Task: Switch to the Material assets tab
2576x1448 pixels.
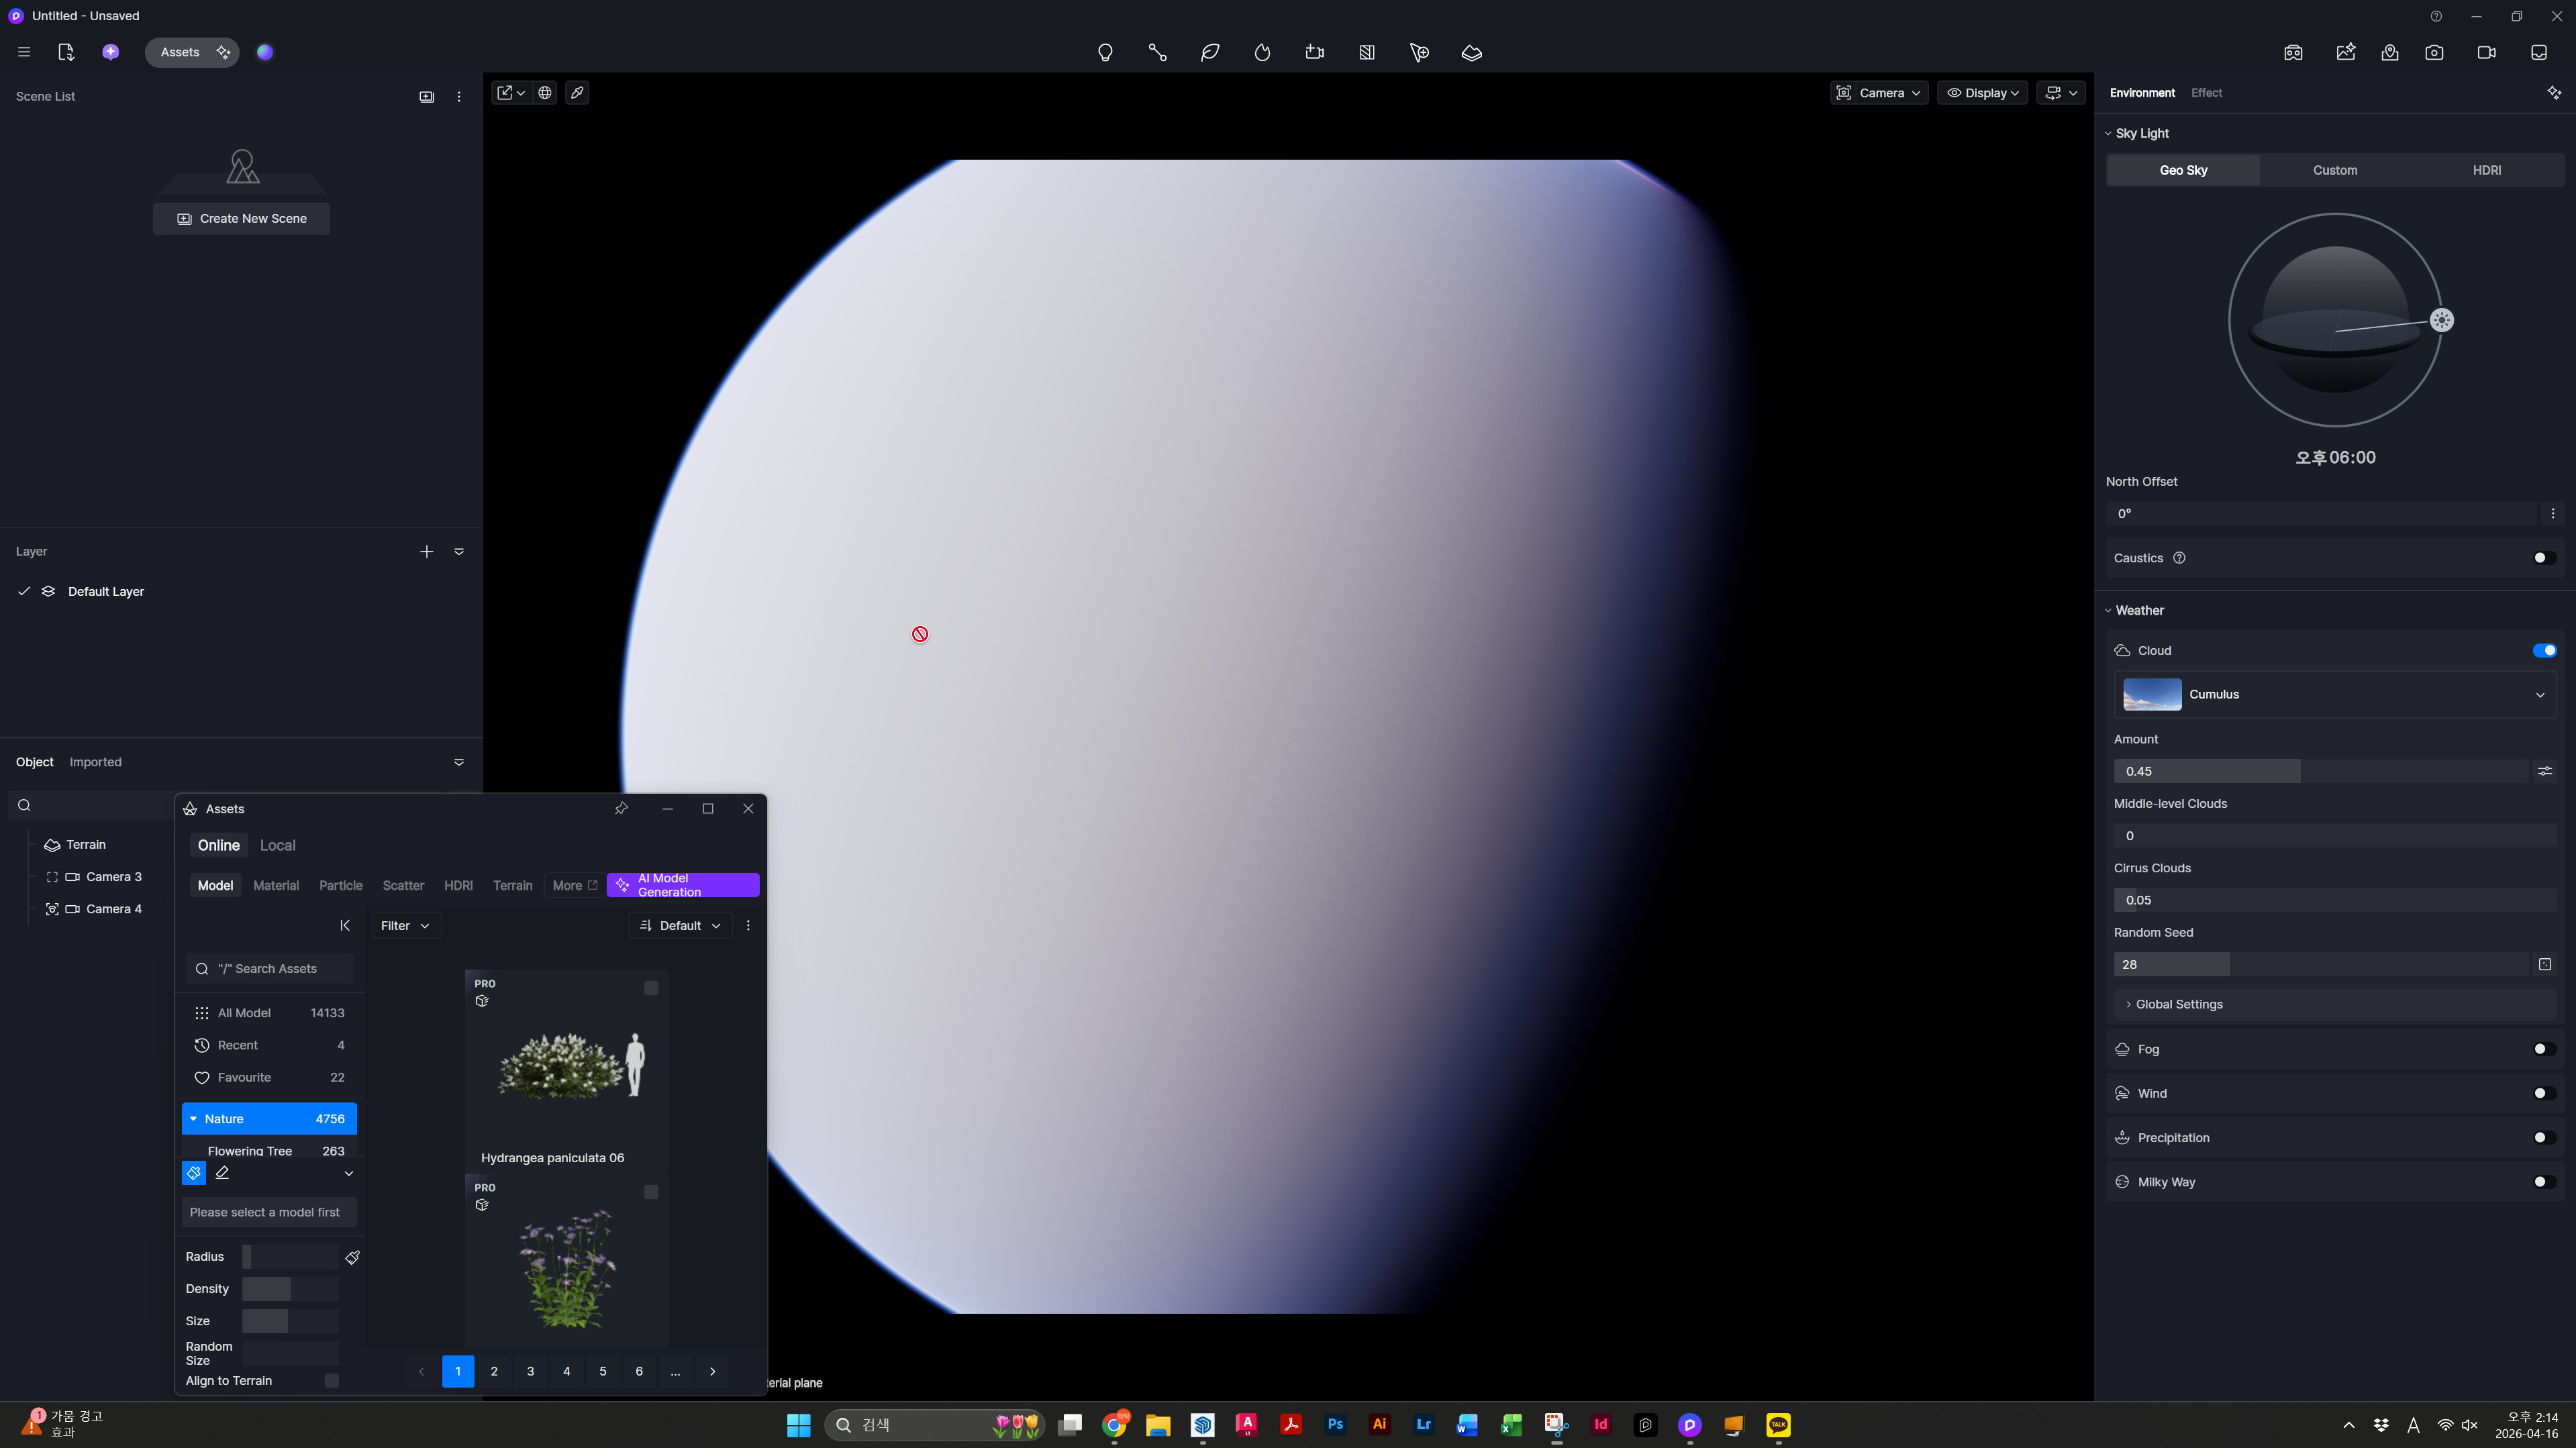Action: tap(276, 885)
